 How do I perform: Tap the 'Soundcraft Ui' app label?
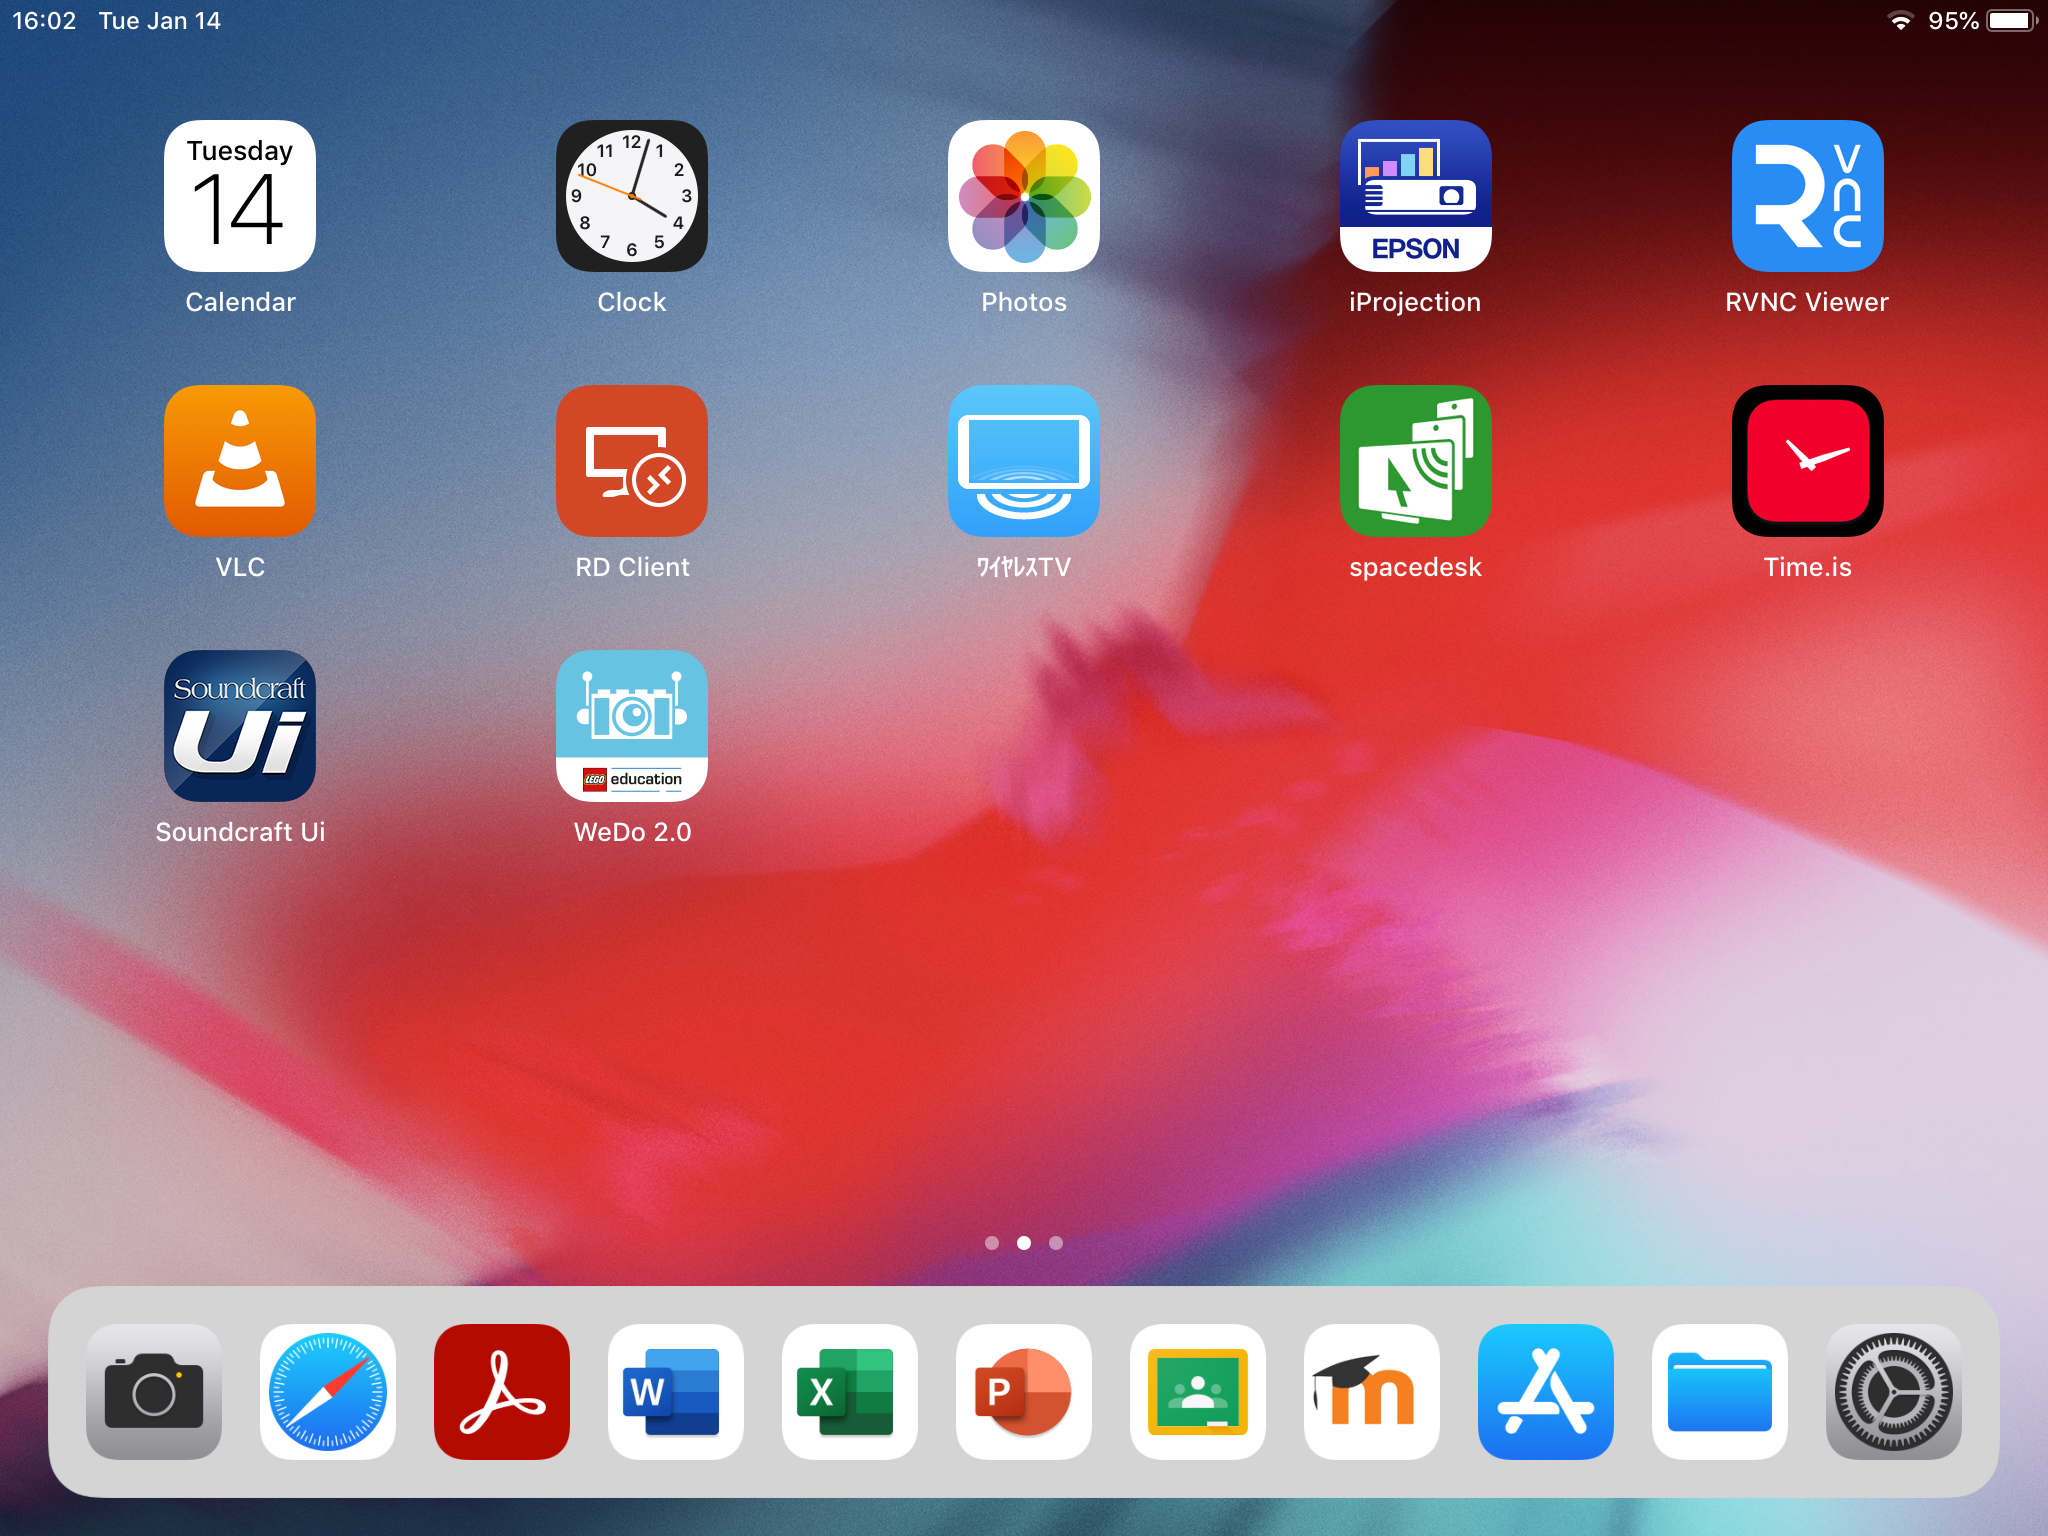[x=240, y=832]
